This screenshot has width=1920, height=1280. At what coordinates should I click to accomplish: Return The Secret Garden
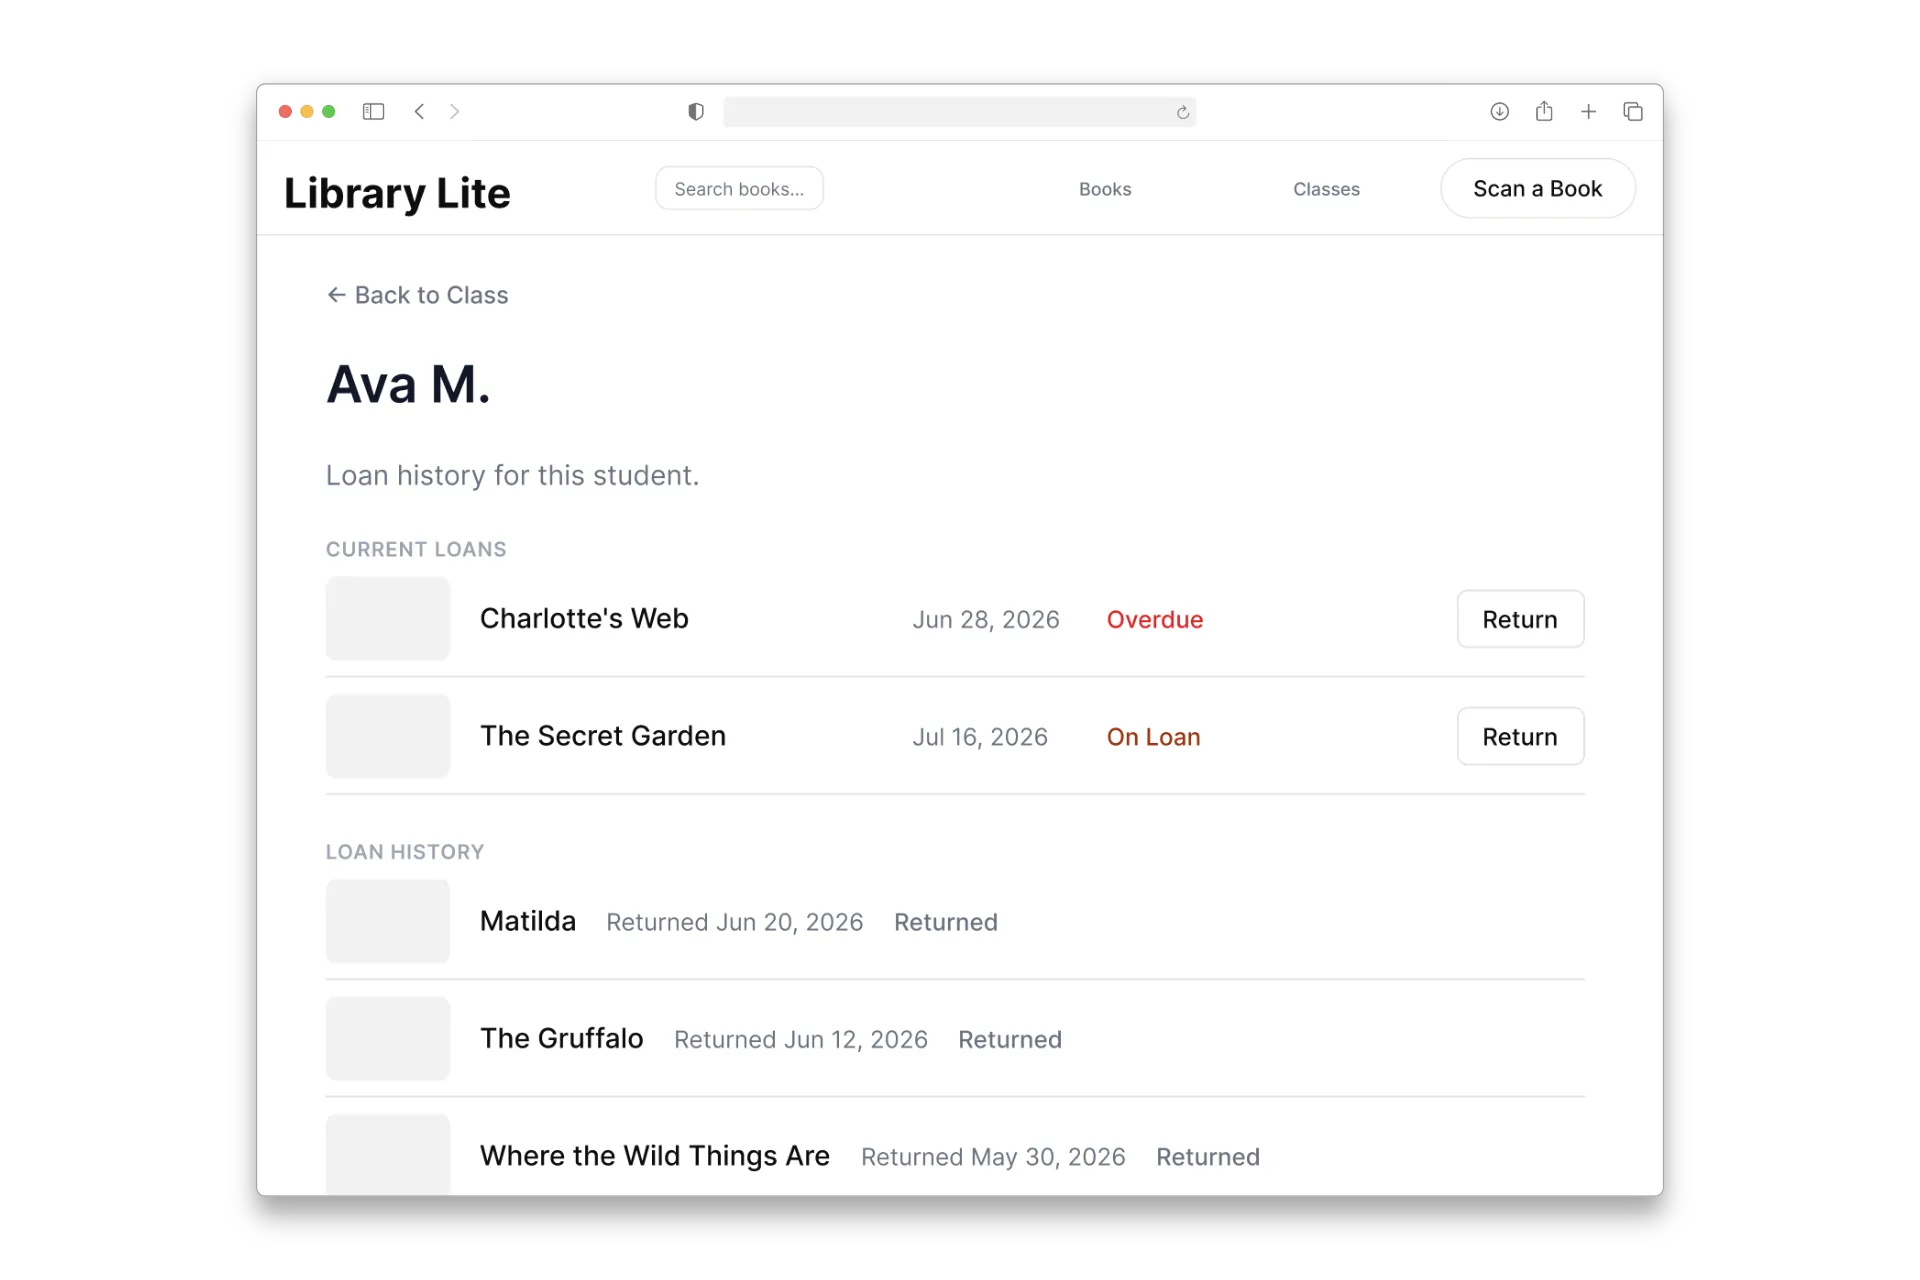[x=1520, y=736]
